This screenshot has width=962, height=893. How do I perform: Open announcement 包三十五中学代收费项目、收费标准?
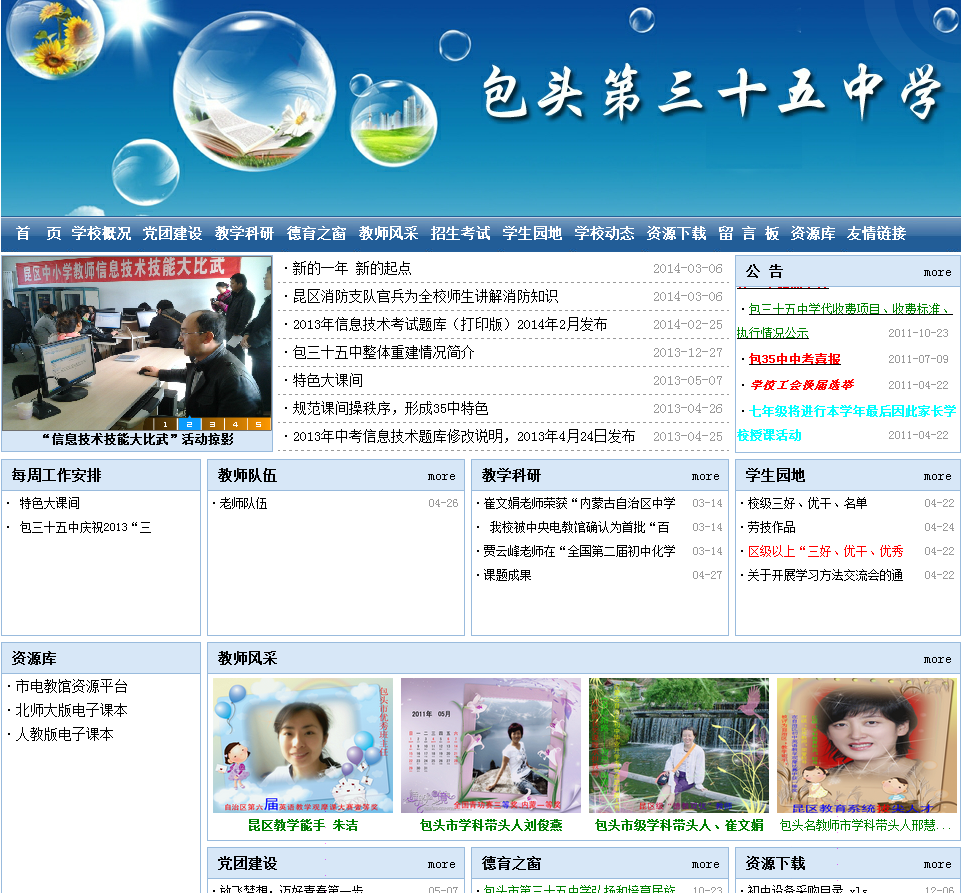844,321
